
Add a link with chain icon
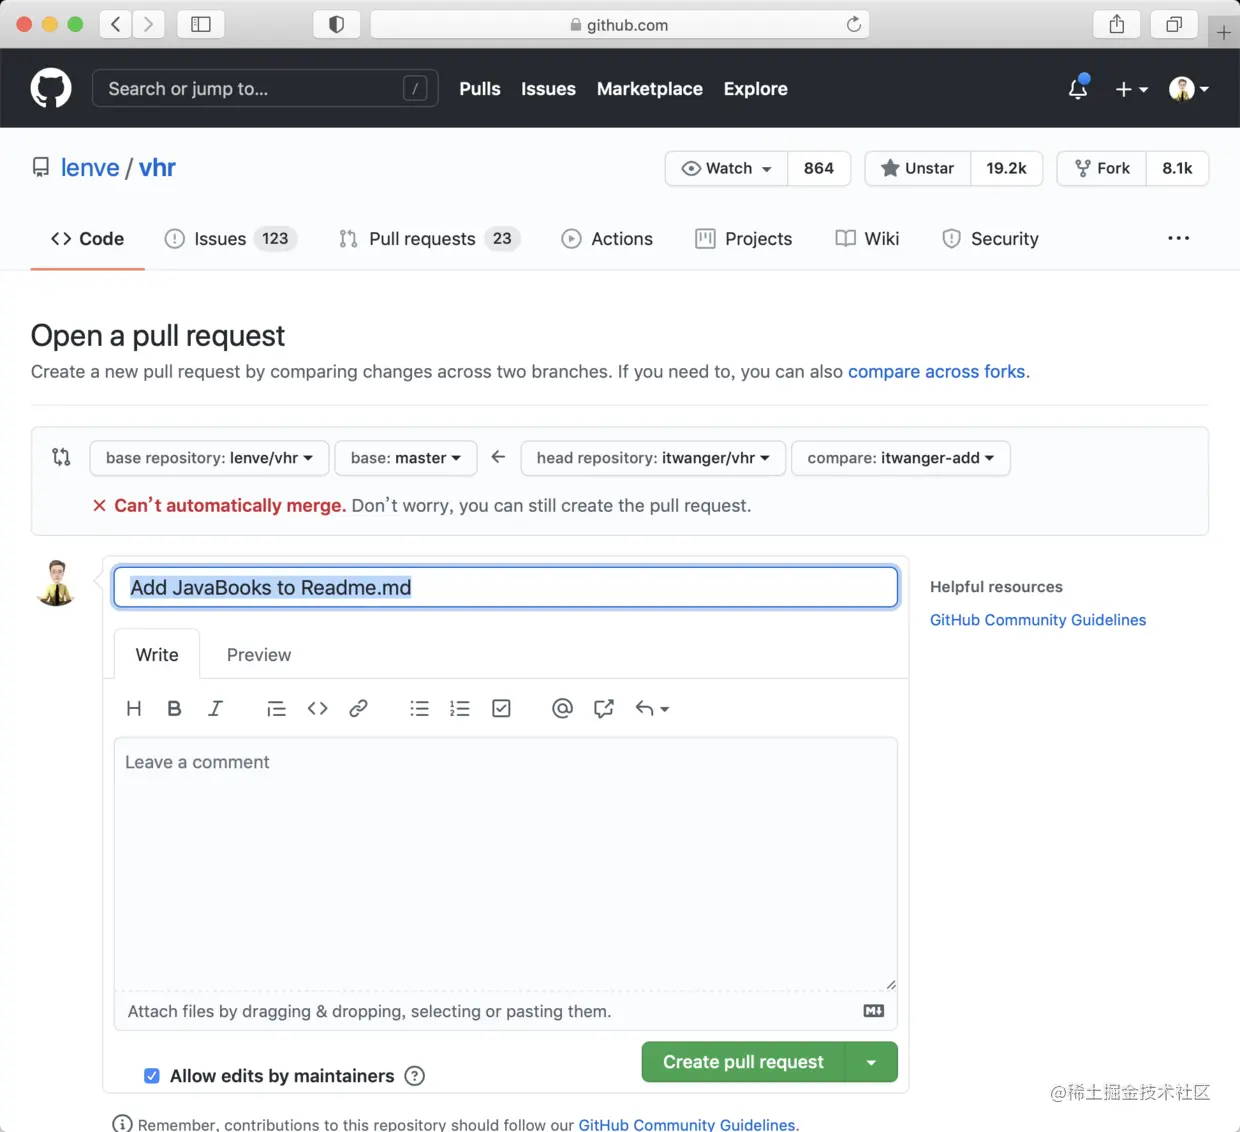[x=358, y=708]
